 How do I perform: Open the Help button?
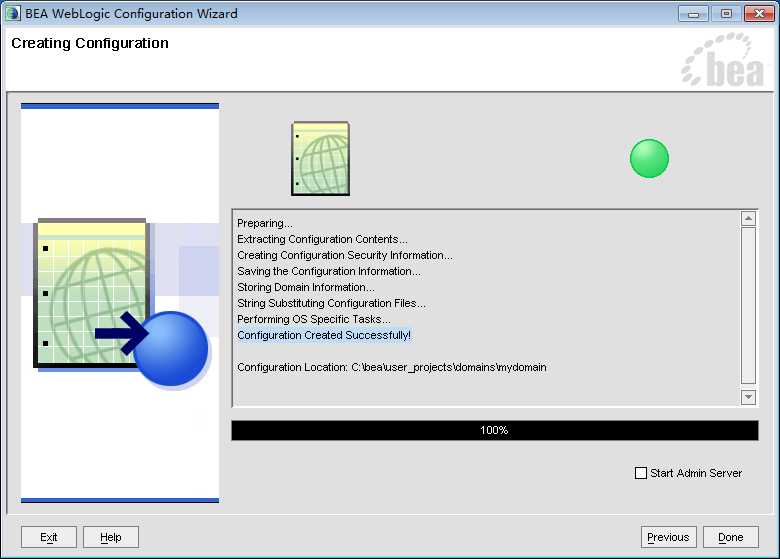click(x=110, y=537)
